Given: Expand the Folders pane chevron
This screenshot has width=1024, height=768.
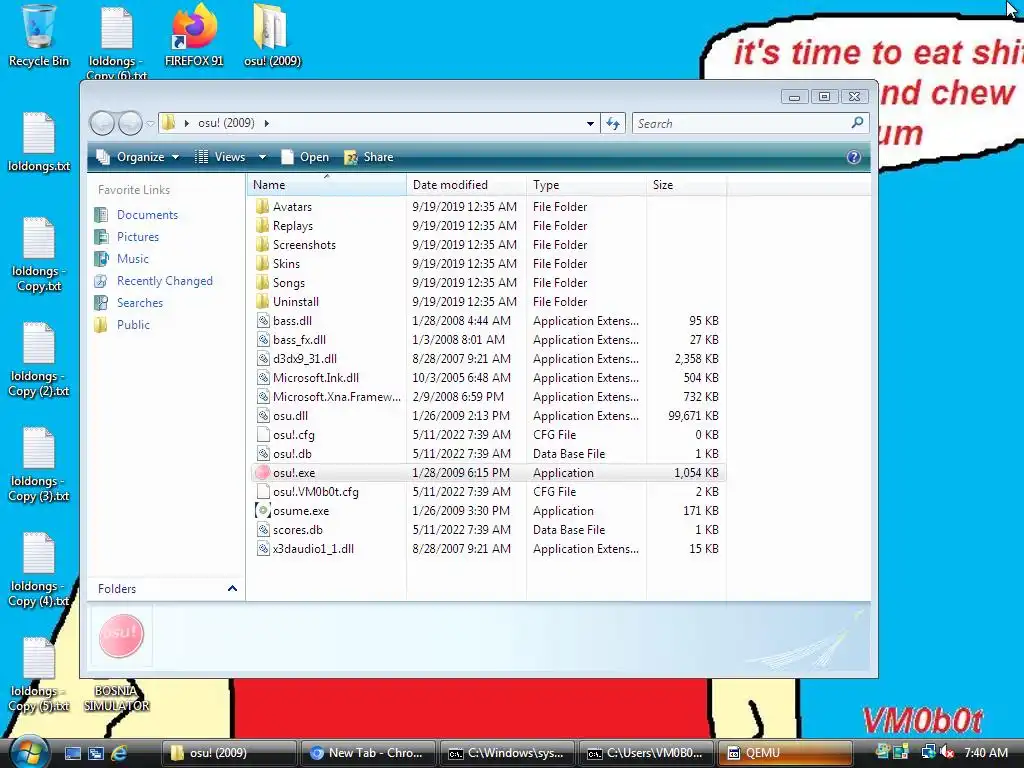Looking at the screenshot, I should click(x=232, y=588).
